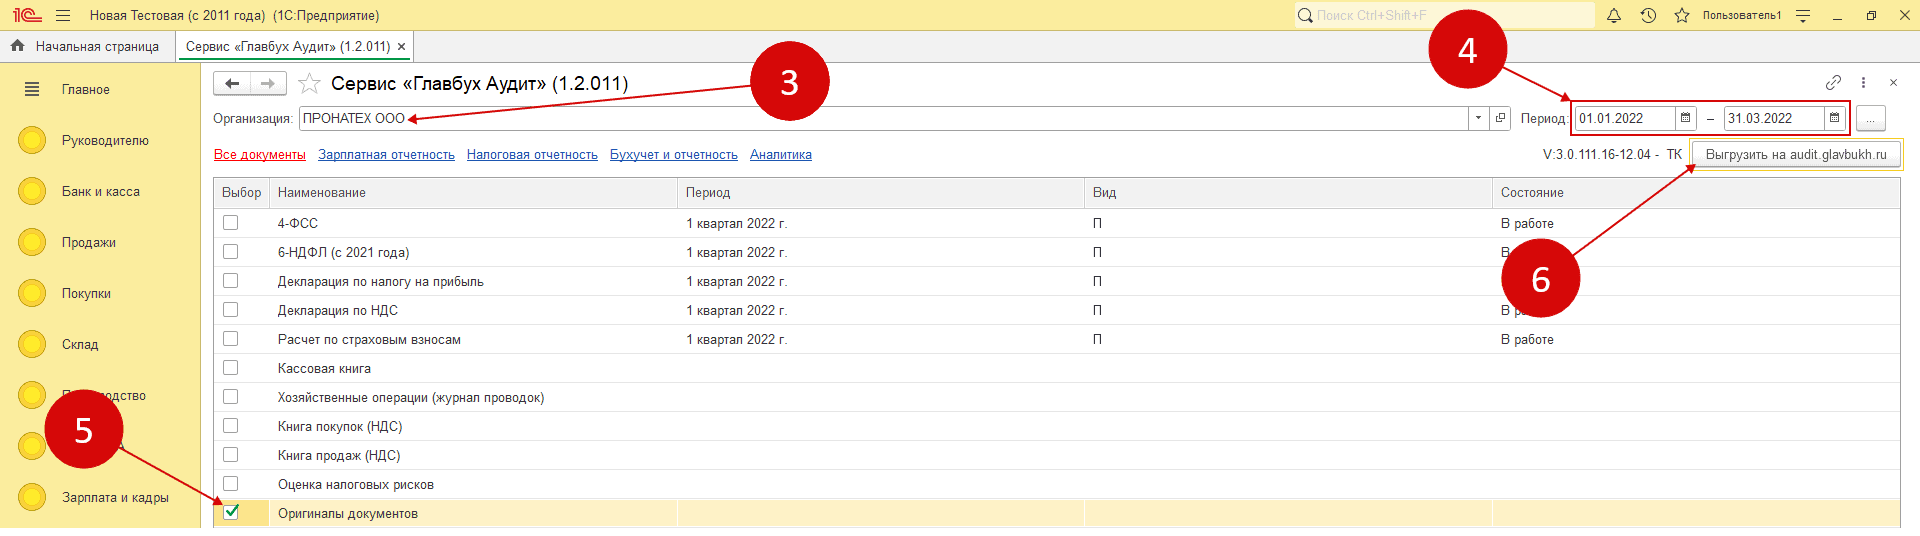Switch to Начальная страница tab

click(86, 47)
